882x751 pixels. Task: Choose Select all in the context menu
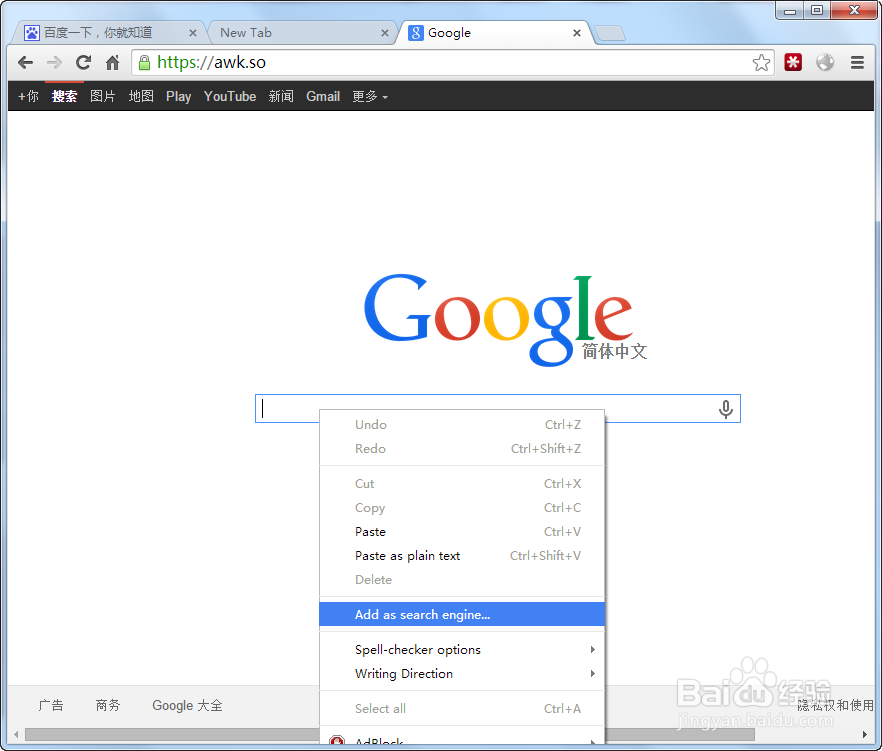pyautogui.click(x=462, y=709)
